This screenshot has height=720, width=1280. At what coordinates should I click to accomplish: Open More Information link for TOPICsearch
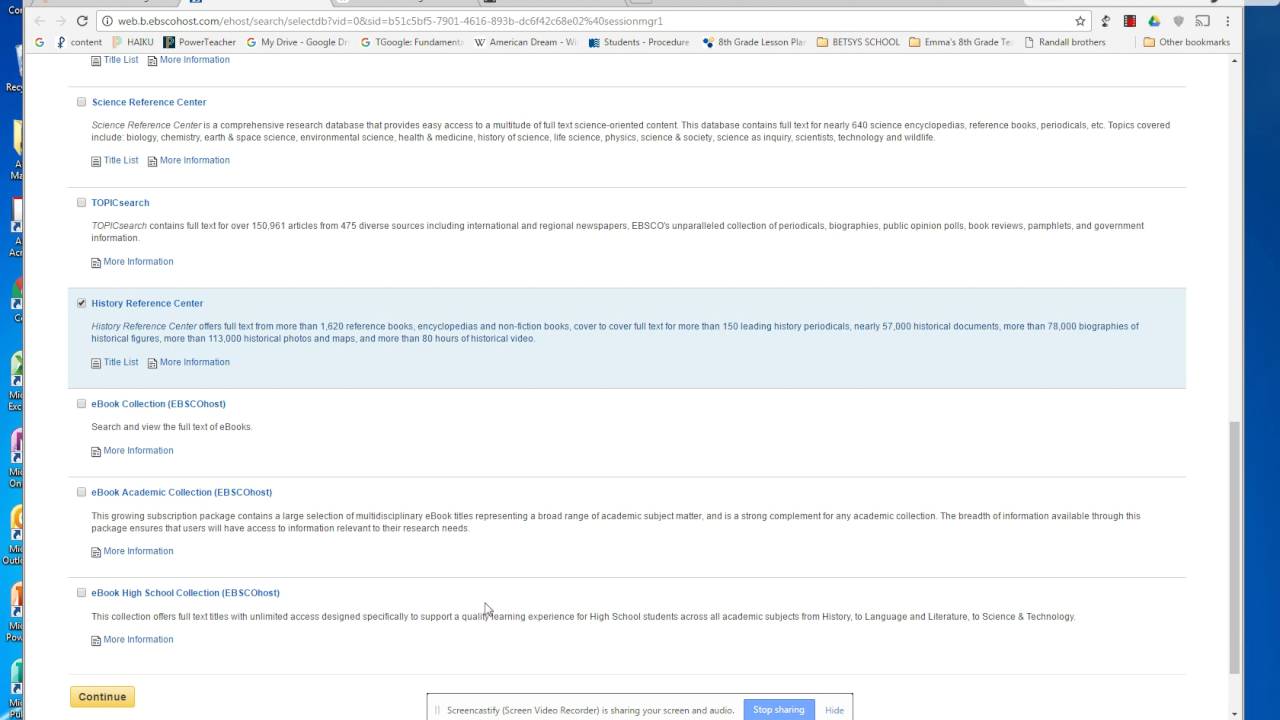pyautogui.click(x=138, y=261)
